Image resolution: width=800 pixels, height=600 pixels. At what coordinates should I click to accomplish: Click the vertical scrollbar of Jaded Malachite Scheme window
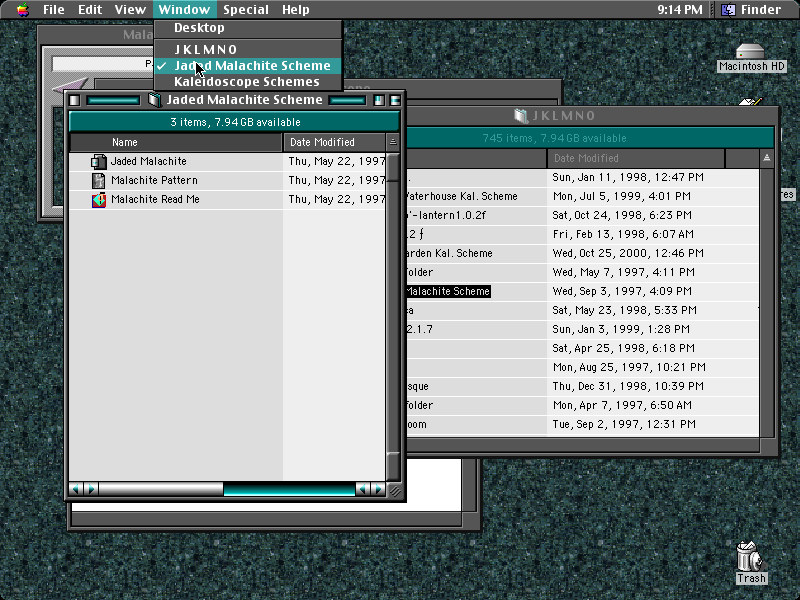point(393,316)
